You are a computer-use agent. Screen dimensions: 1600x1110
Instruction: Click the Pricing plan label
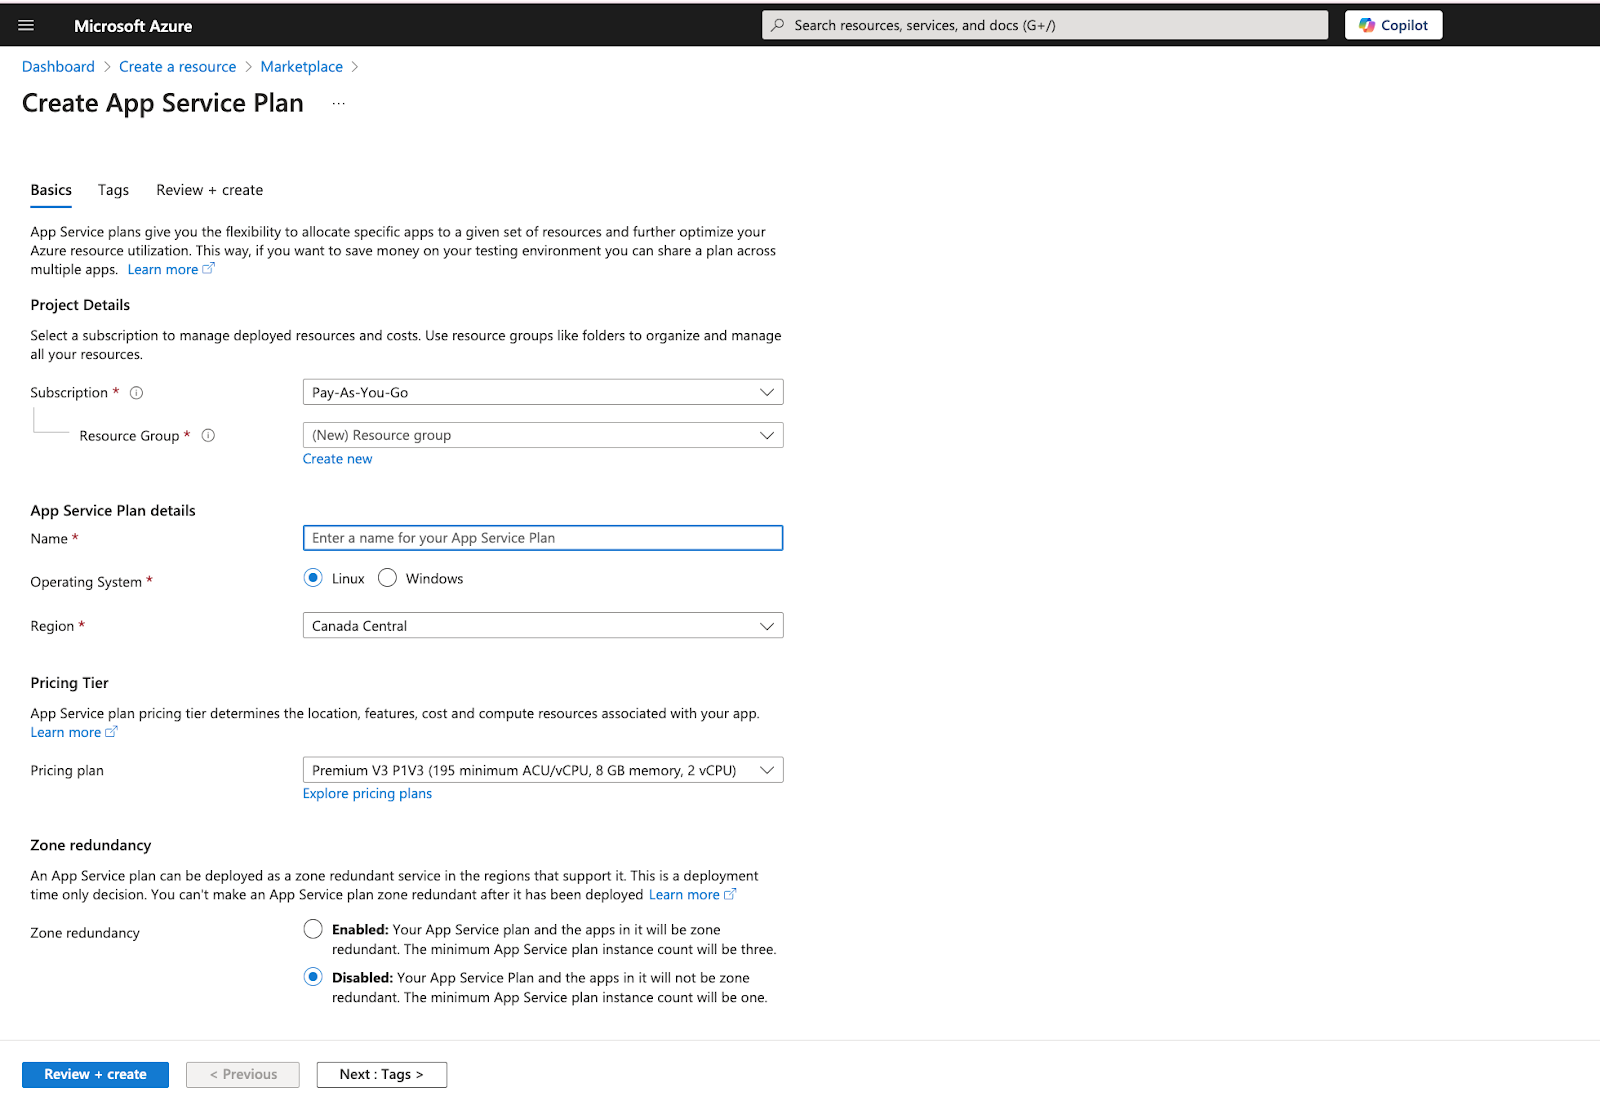click(67, 771)
